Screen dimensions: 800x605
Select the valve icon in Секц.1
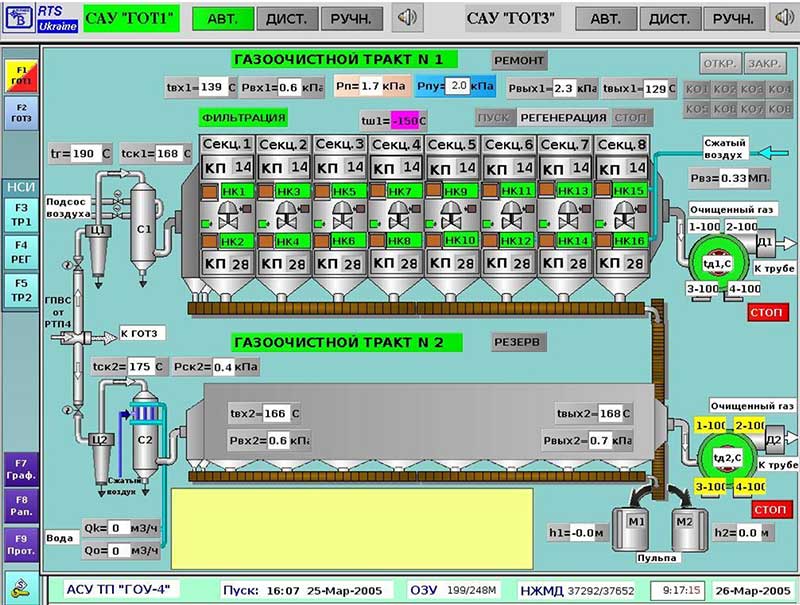click(227, 216)
